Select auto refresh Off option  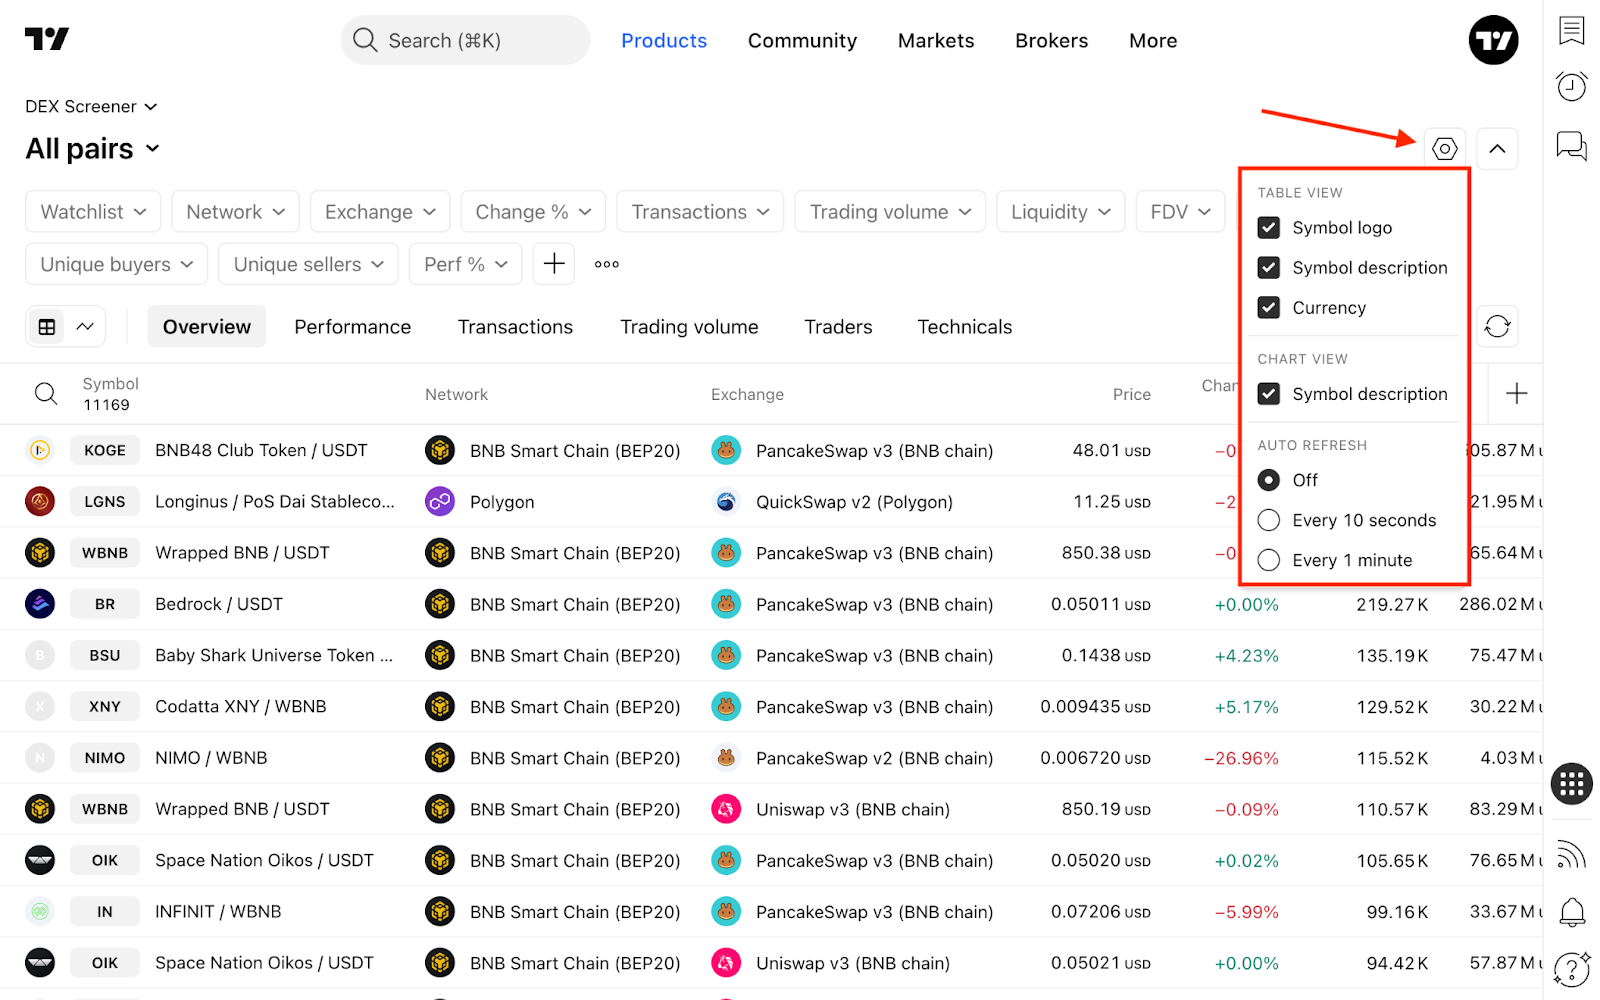point(1269,480)
